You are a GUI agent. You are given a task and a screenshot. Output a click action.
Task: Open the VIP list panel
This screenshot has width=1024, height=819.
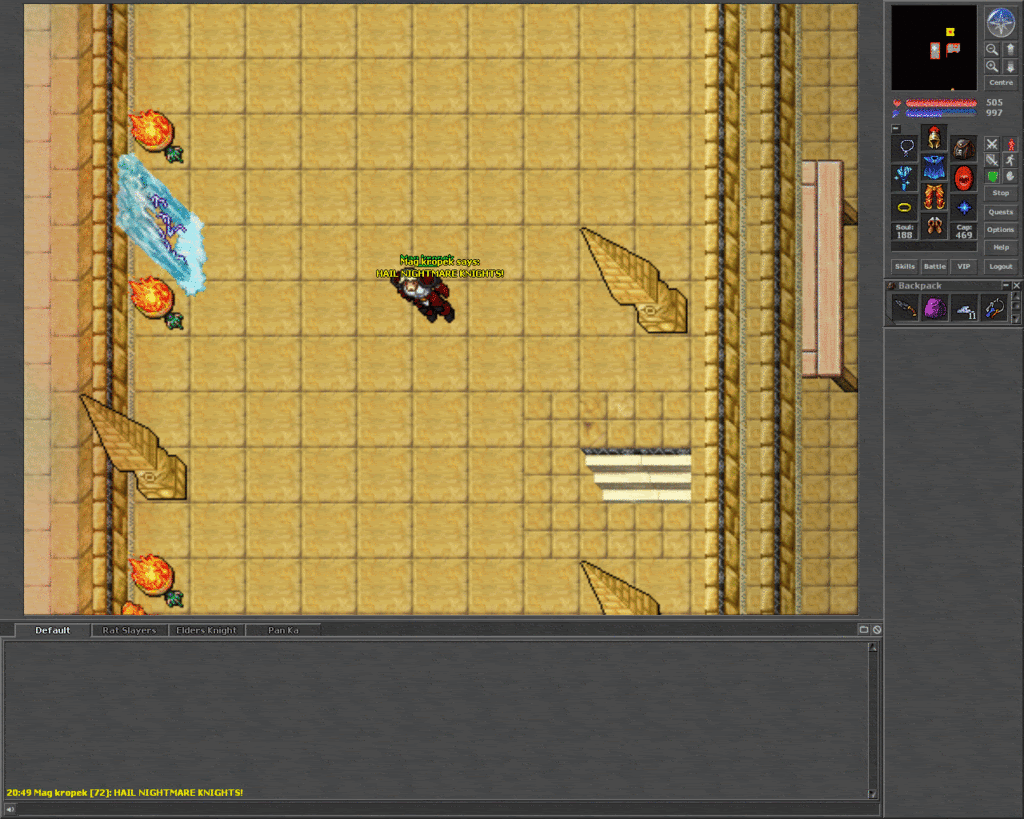(964, 266)
